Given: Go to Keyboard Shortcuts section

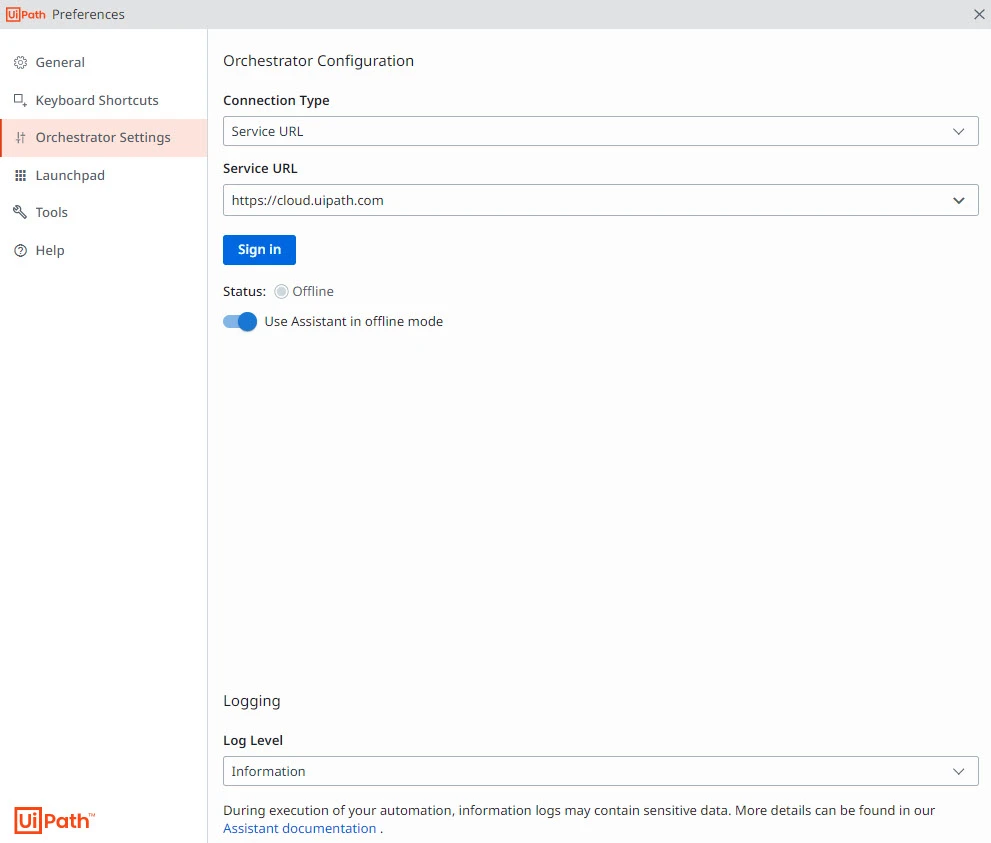Looking at the screenshot, I should pyautogui.click(x=104, y=100).
